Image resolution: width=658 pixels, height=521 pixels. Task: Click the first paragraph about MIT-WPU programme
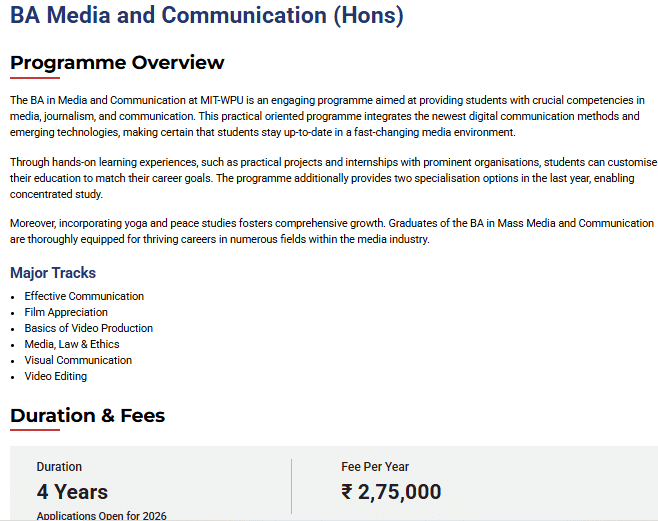pyautogui.click(x=326, y=116)
